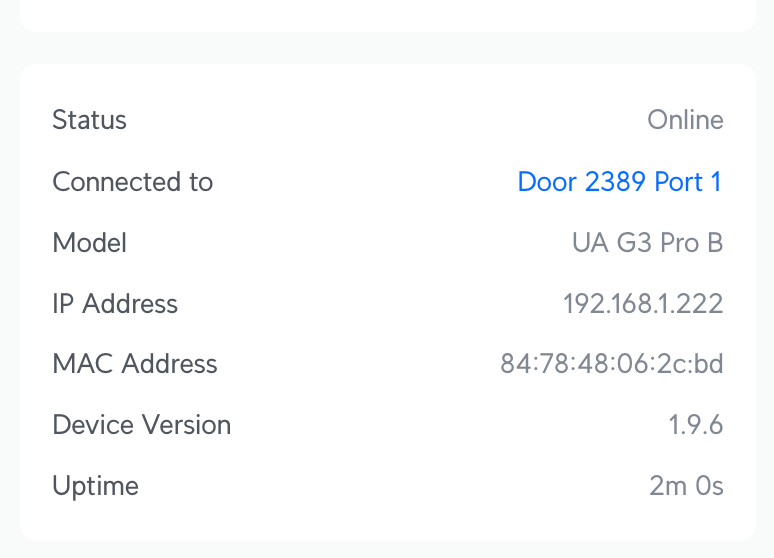774x558 pixels.
Task: Click the Uptime label
Action: click(95, 487)
